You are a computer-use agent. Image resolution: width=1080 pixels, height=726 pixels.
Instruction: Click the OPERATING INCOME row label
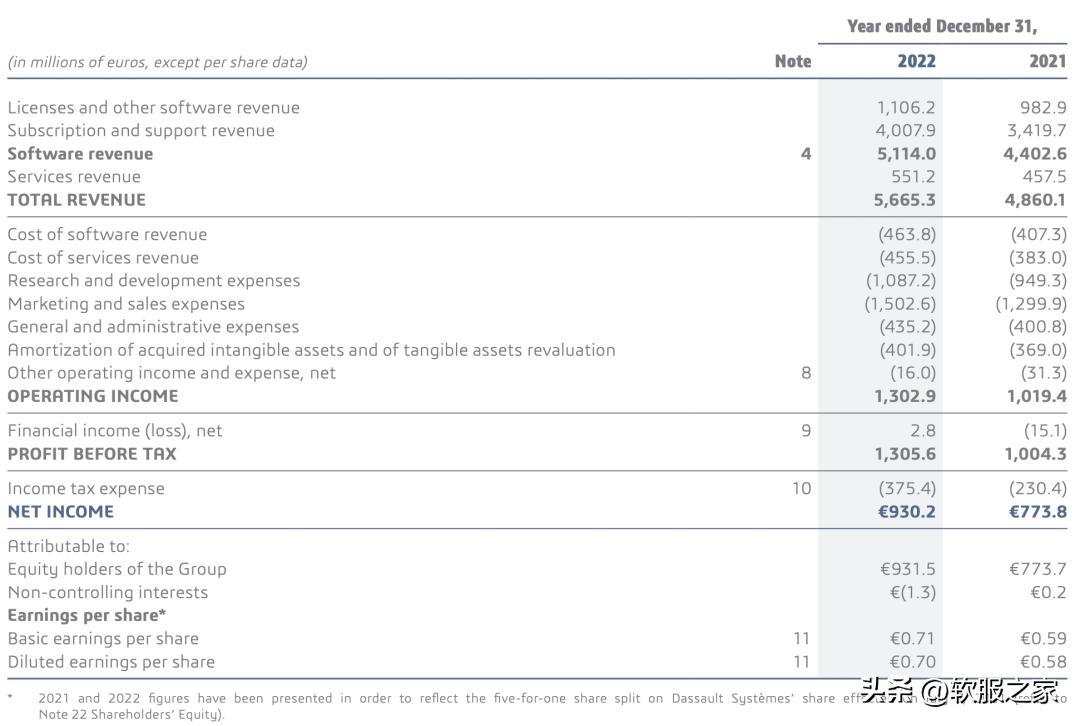(92, 395)
